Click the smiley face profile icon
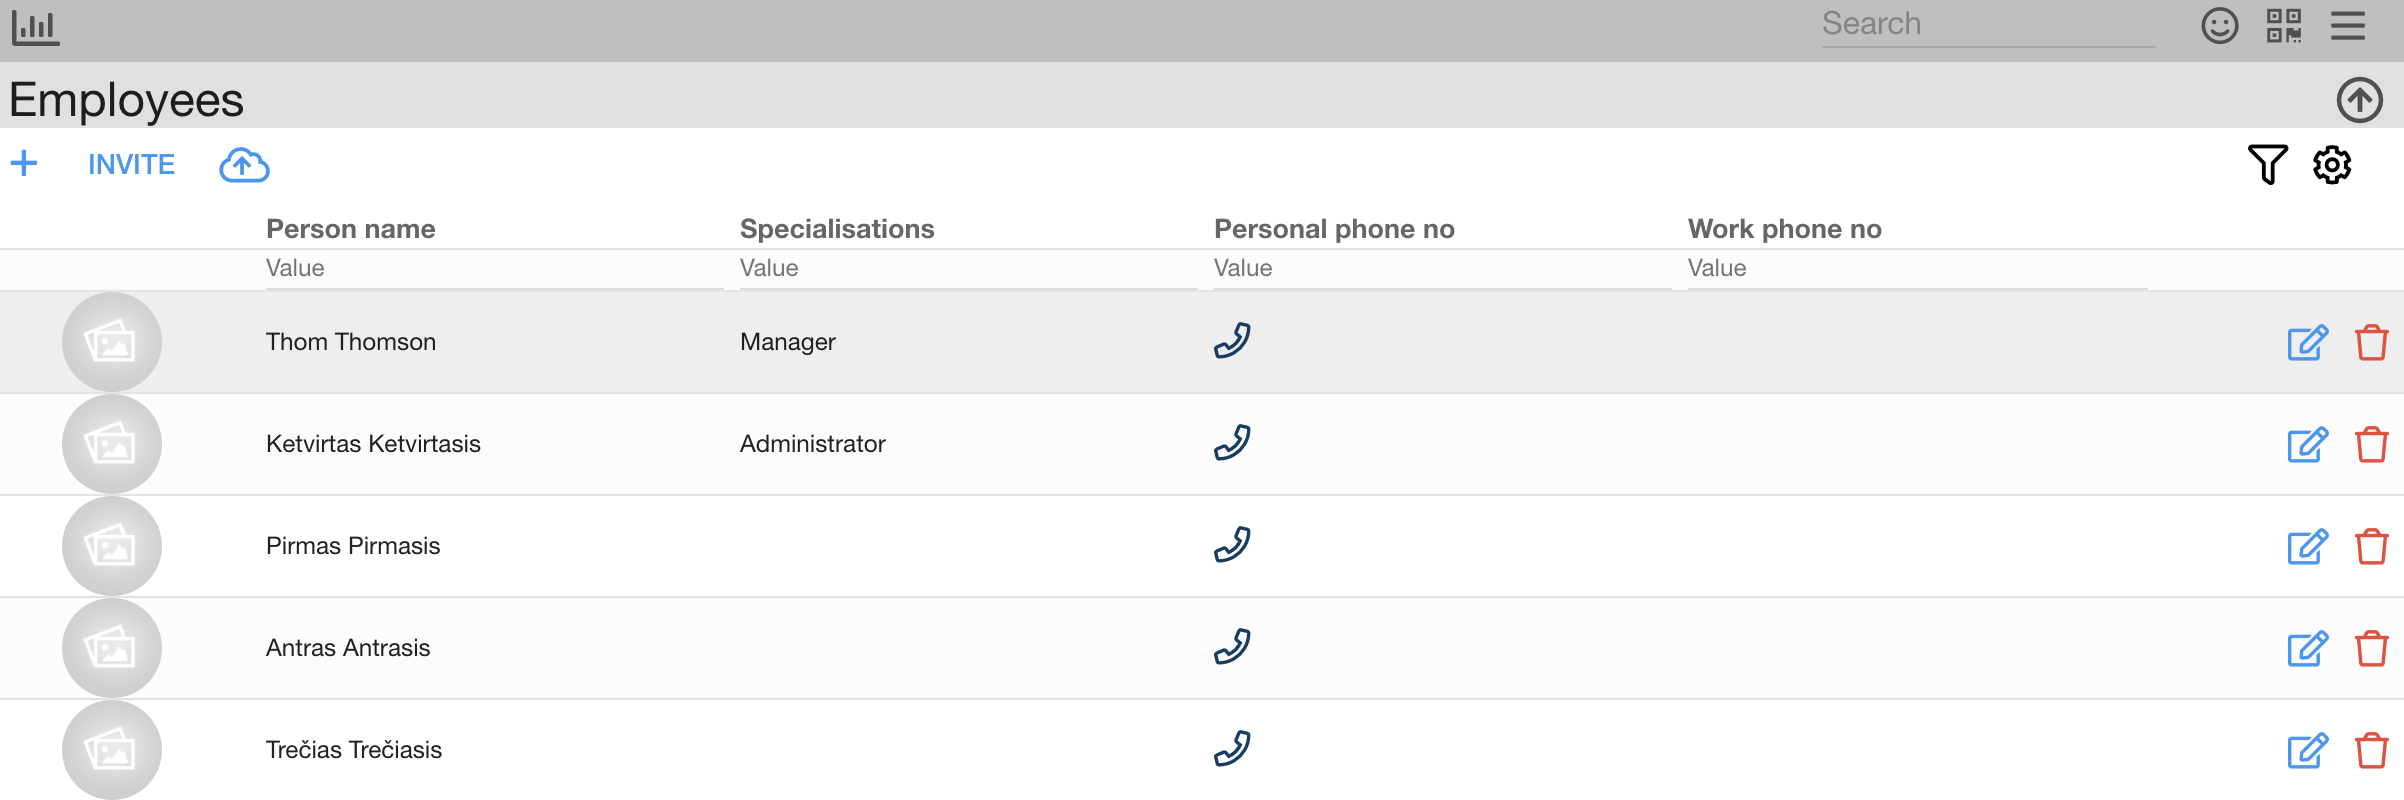 pos(2219,25)
